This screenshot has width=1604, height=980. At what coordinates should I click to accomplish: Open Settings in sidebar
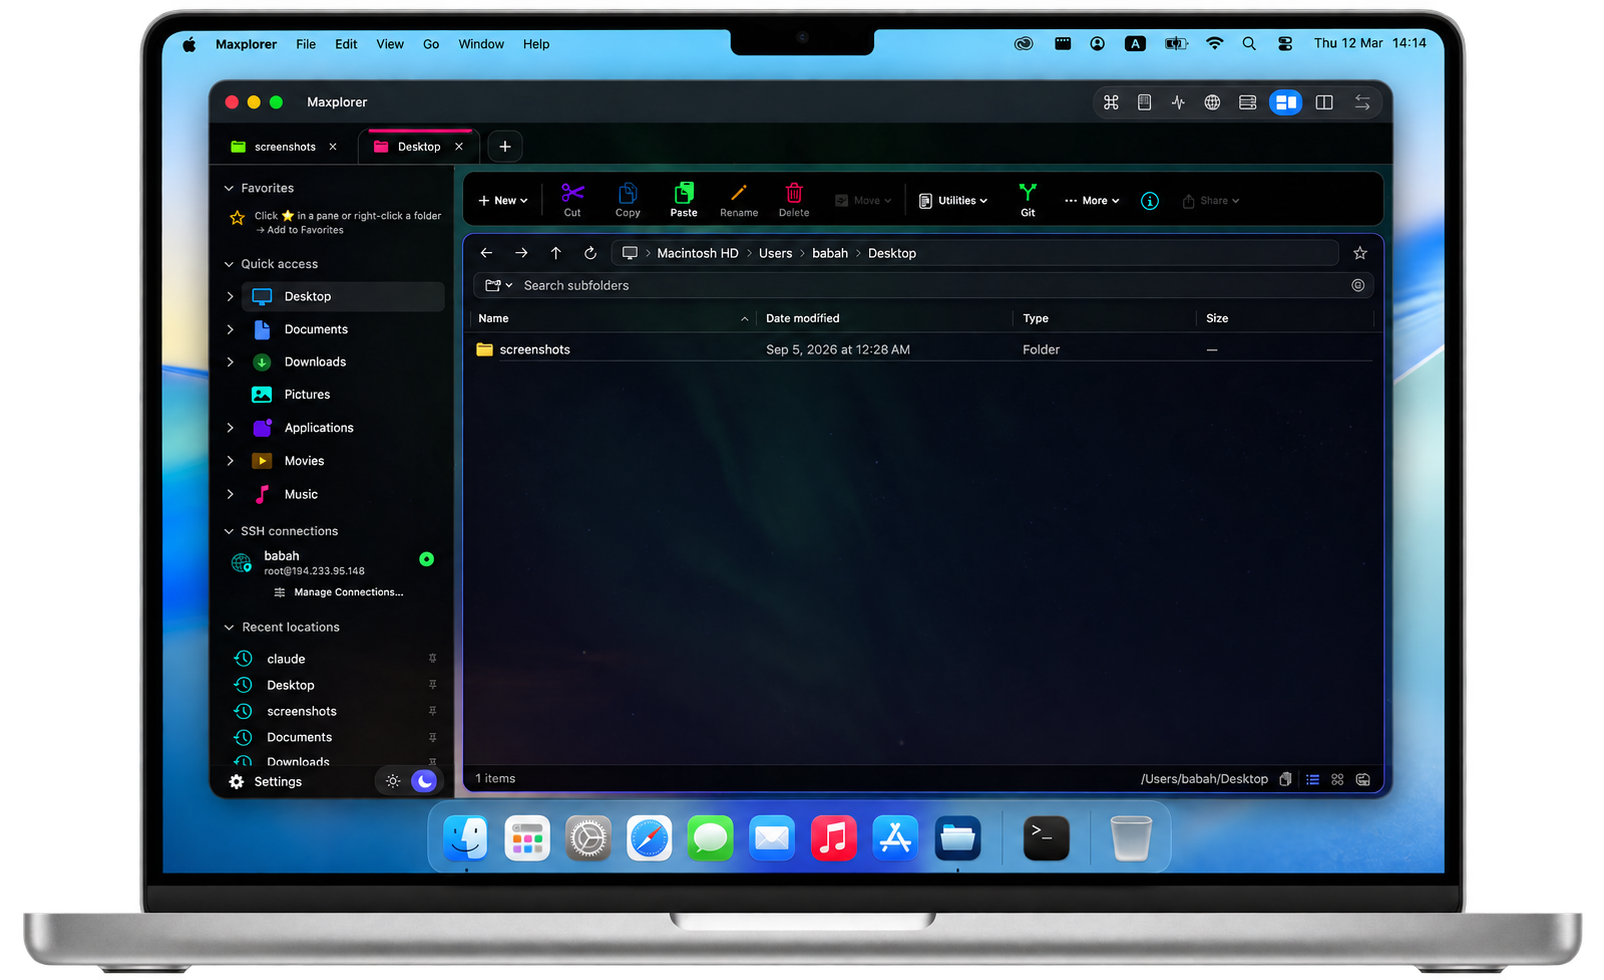(265, 782)
